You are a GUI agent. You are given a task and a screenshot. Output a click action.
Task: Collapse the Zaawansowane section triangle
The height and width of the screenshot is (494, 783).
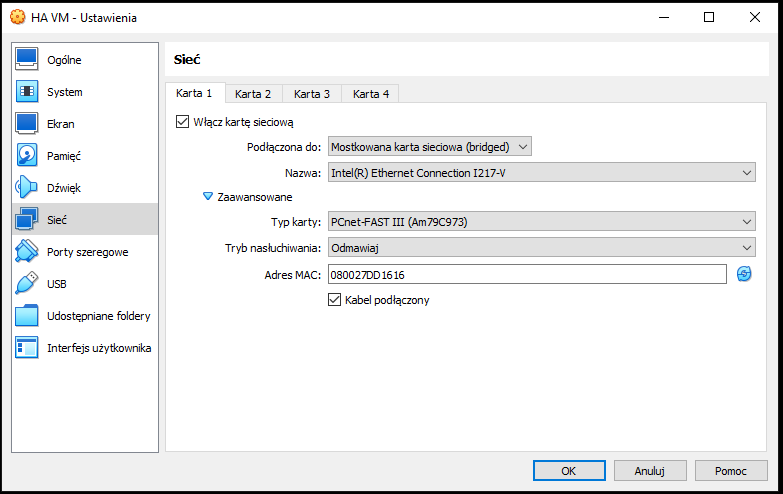pos(208,197)
